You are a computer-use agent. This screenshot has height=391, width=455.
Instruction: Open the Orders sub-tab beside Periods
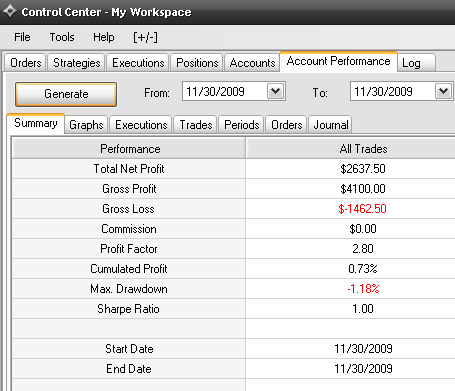click(286, 125)
